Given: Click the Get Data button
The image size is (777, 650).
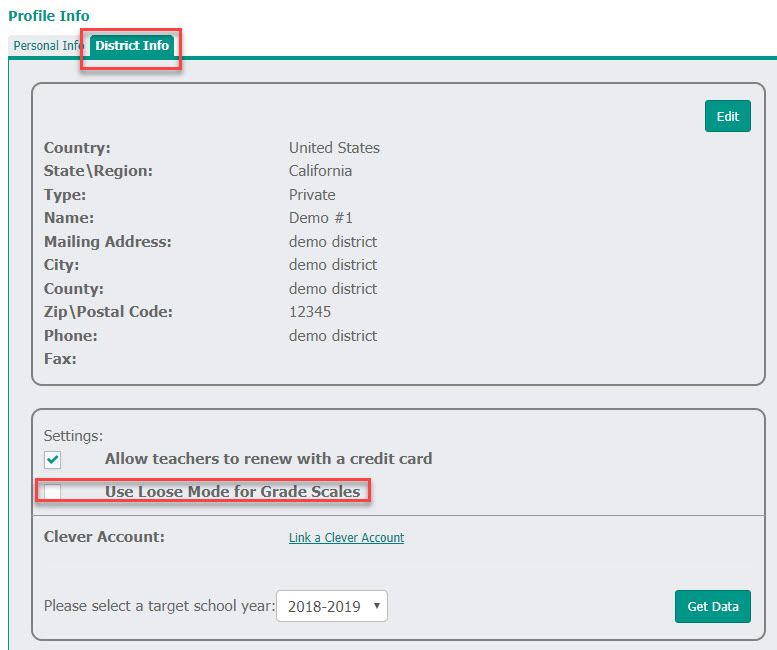Looking at the screenshot, I should [x=713, y=606].
